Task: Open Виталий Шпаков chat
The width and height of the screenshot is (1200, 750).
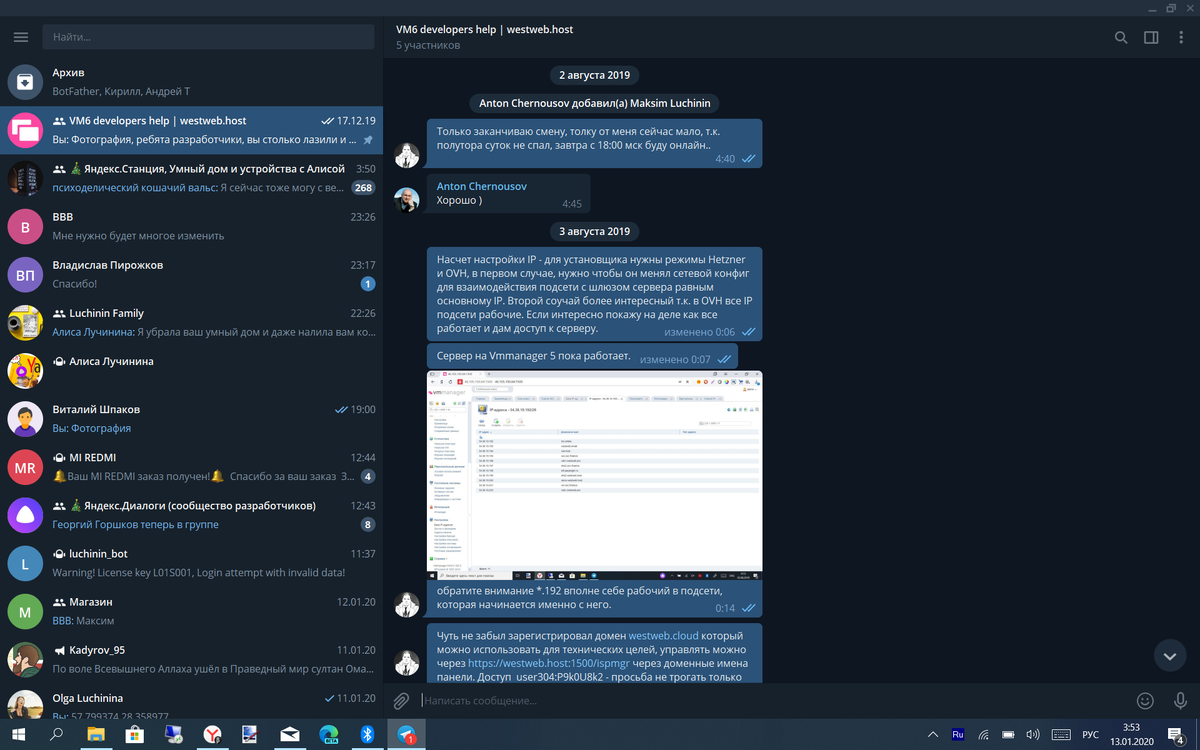Action: click(x=191, y=418)
